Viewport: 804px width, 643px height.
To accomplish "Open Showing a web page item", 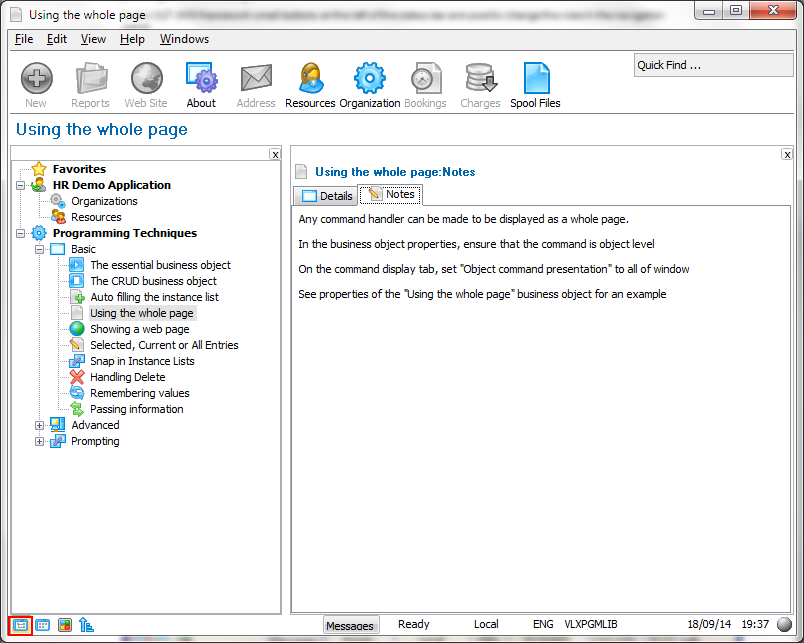I will (139, 329).
